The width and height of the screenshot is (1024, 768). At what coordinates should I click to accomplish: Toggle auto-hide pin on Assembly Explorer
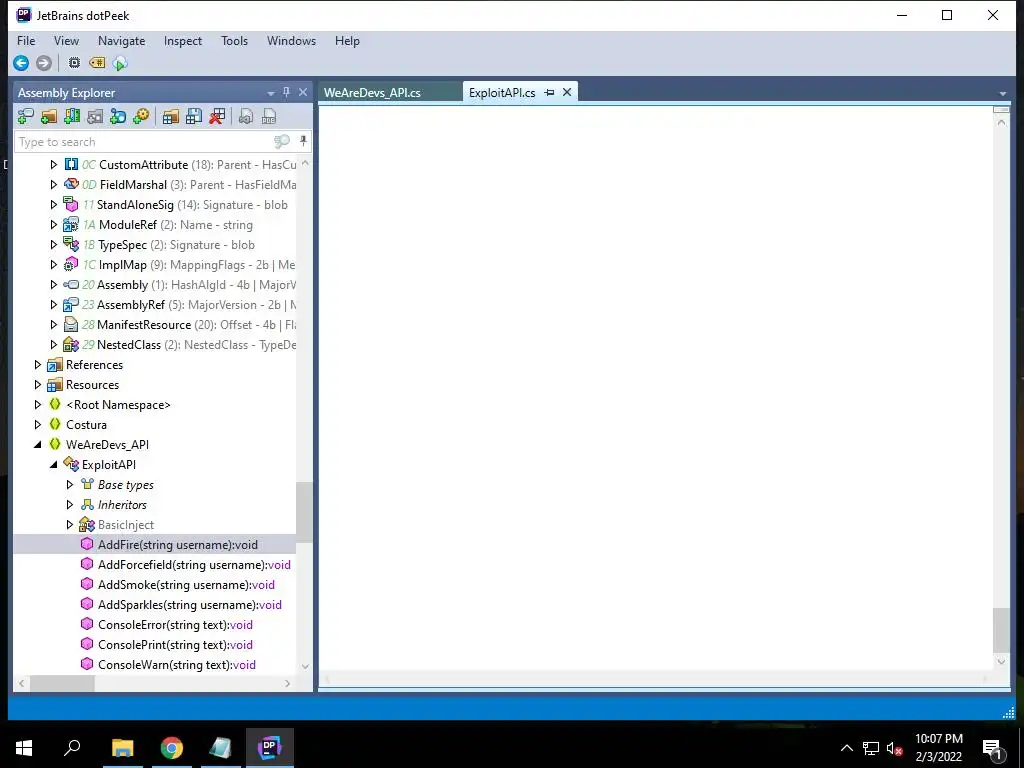coord(286,92)
